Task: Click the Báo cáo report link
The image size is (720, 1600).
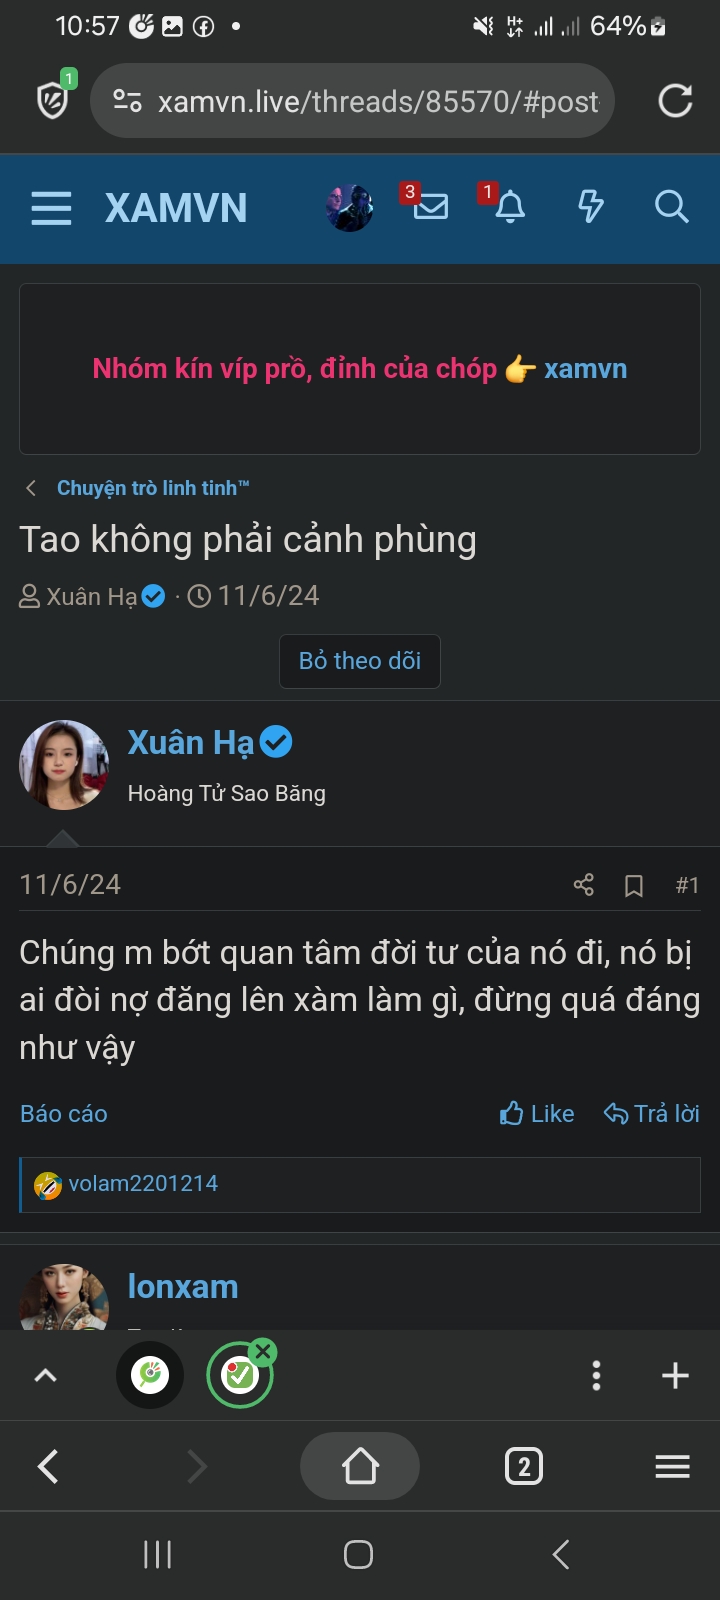Action: tap(64, 1114)
